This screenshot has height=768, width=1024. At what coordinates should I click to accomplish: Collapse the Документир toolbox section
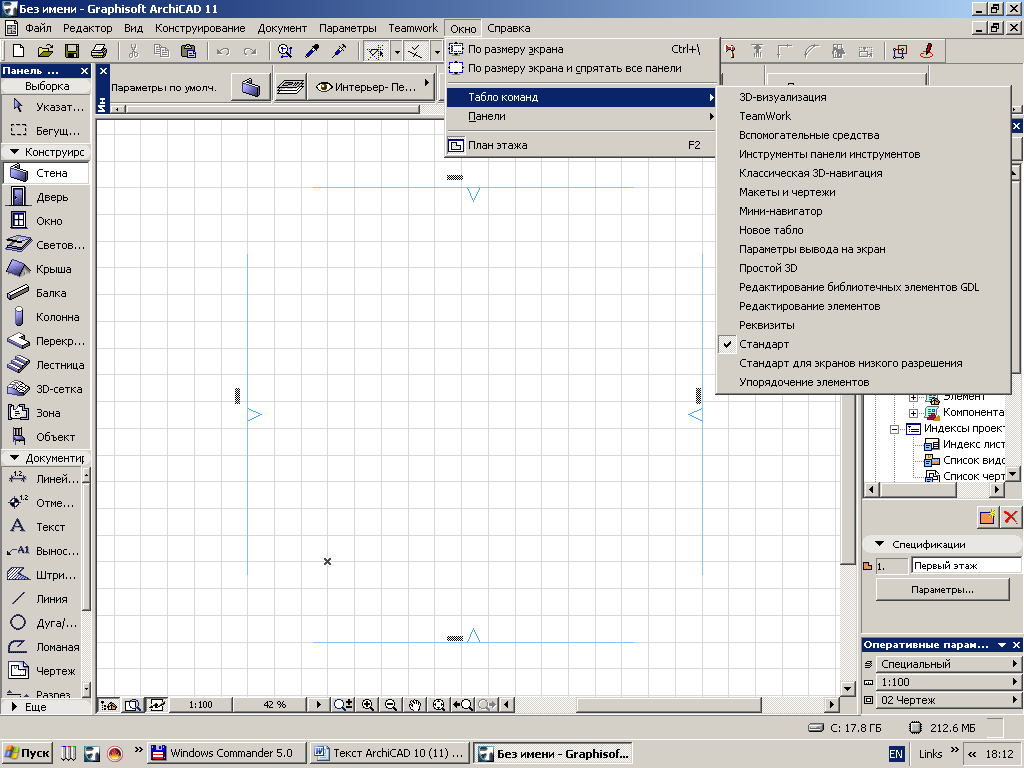point(14,458)
